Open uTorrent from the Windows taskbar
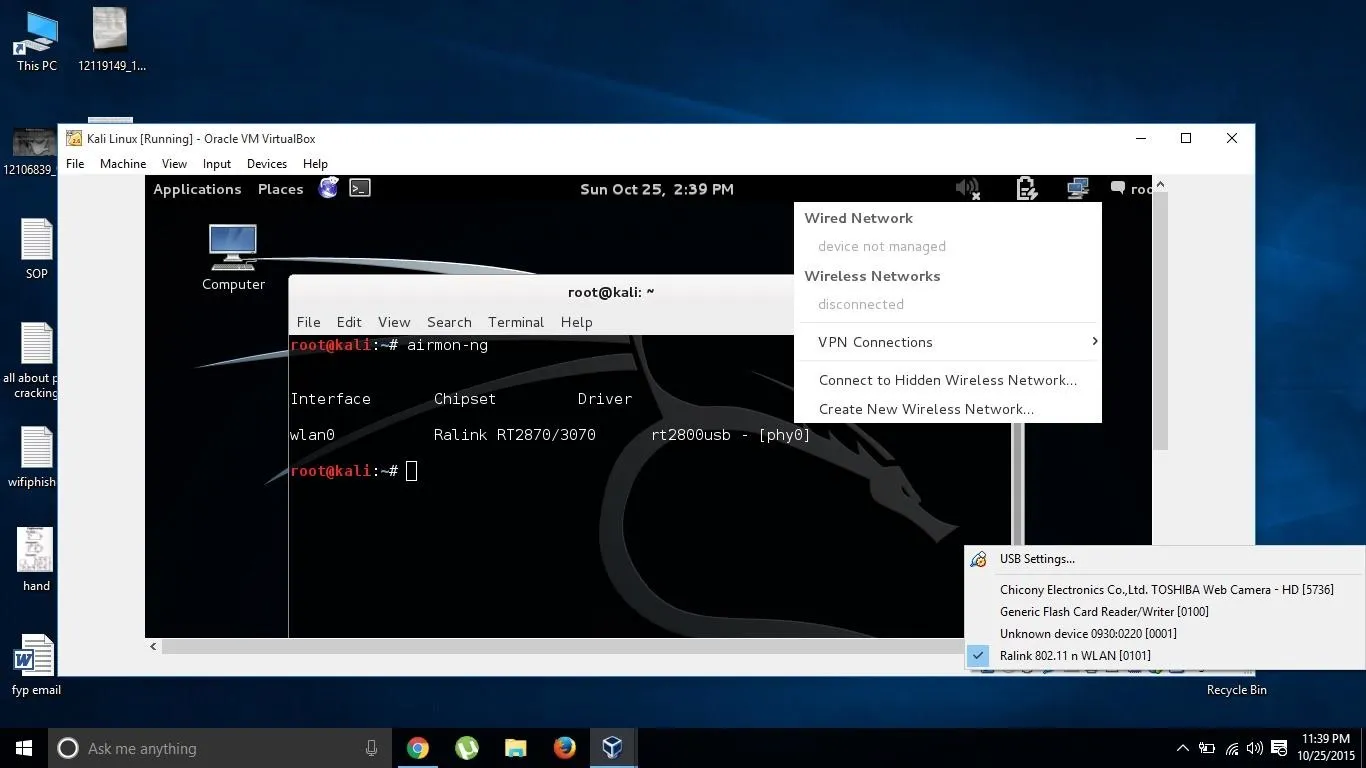Screen dimensions: 1366x768 467,748
